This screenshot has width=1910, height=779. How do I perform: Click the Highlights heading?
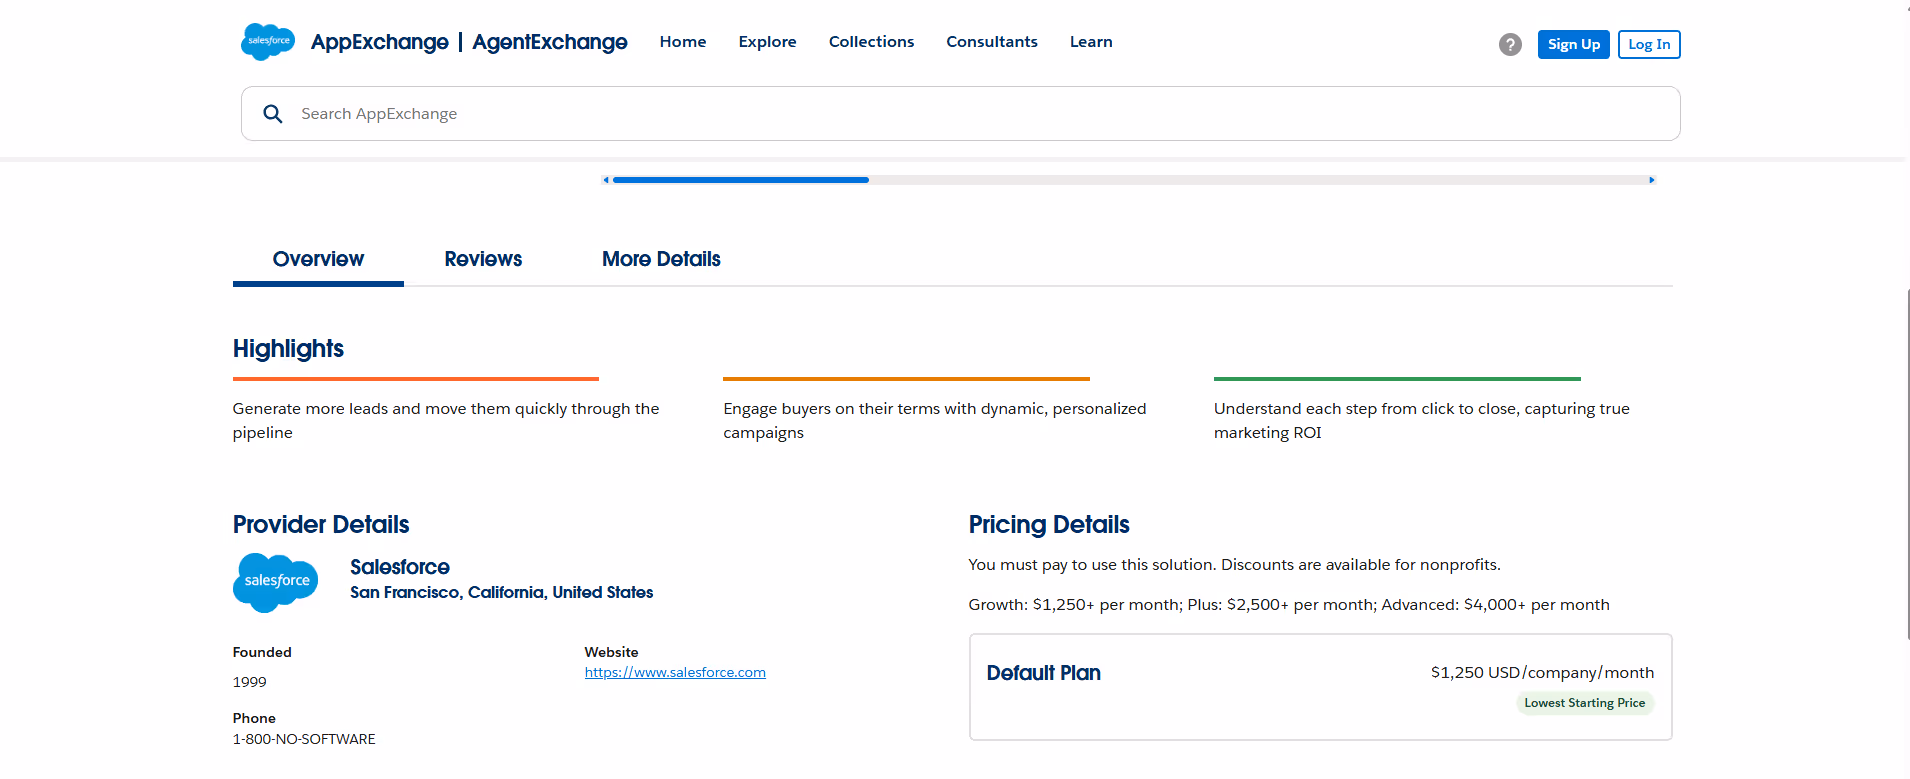click(x=288, y=349)
